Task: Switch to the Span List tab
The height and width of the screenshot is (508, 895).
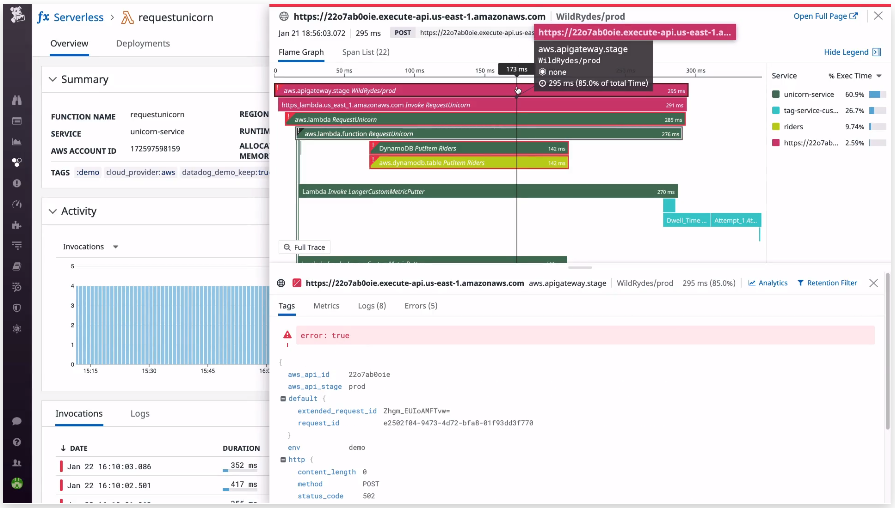Action: point(365,52)
